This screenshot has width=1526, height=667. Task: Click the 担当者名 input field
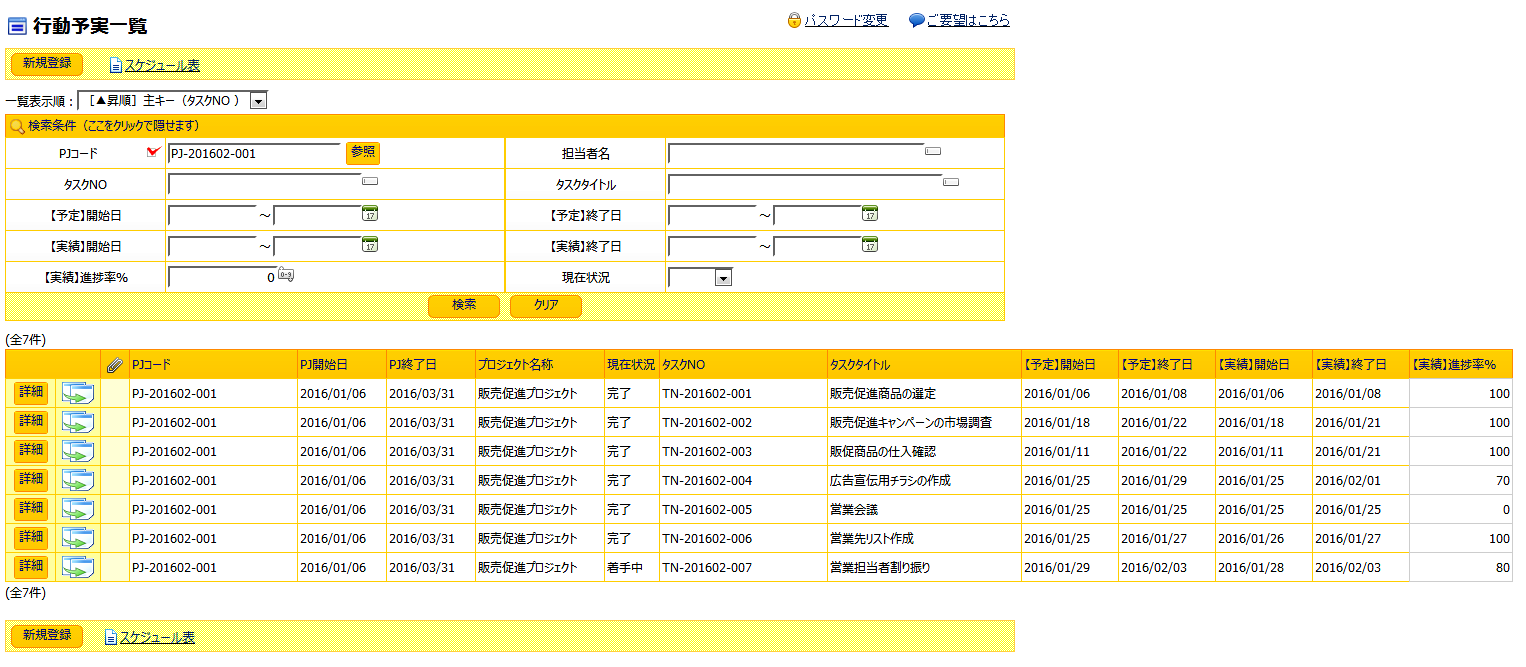[x=795, y=153]
